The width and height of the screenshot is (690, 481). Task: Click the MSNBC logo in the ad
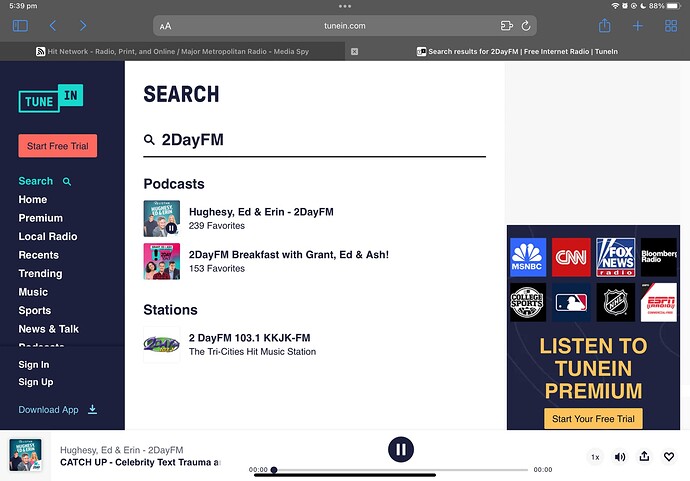pos(528,257)
